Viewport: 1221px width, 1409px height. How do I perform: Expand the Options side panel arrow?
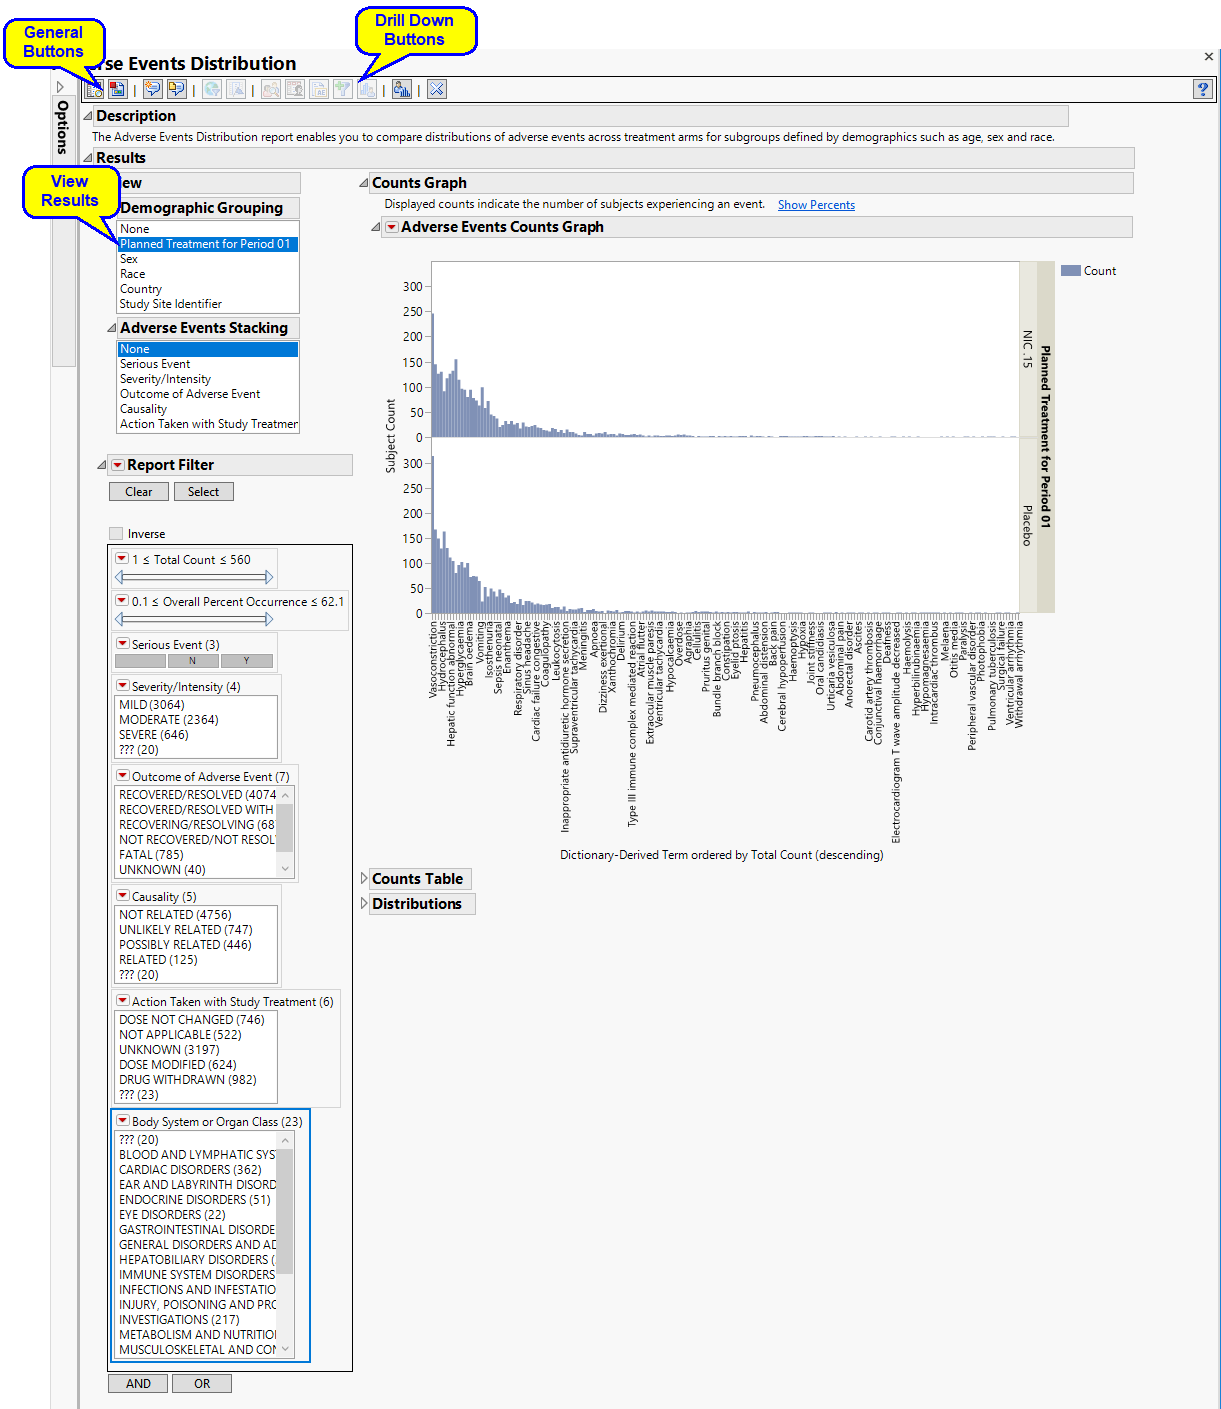coord(60,87)
